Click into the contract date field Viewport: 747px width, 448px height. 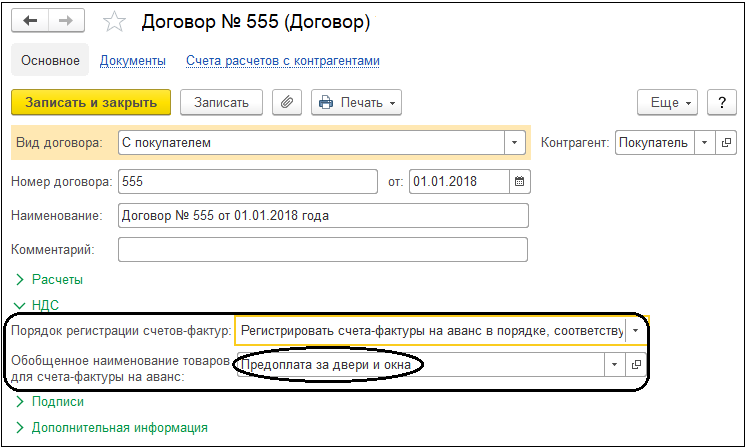pyautogui.click(x=459, y=181)
